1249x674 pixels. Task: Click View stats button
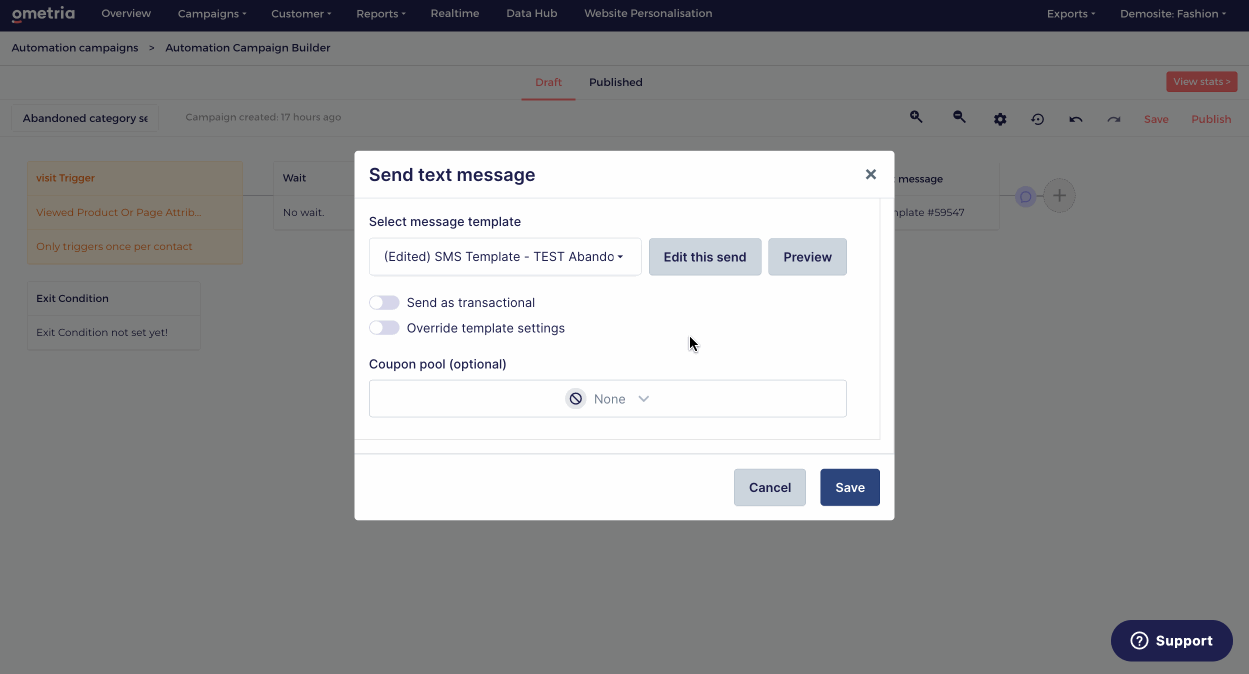1202,82
